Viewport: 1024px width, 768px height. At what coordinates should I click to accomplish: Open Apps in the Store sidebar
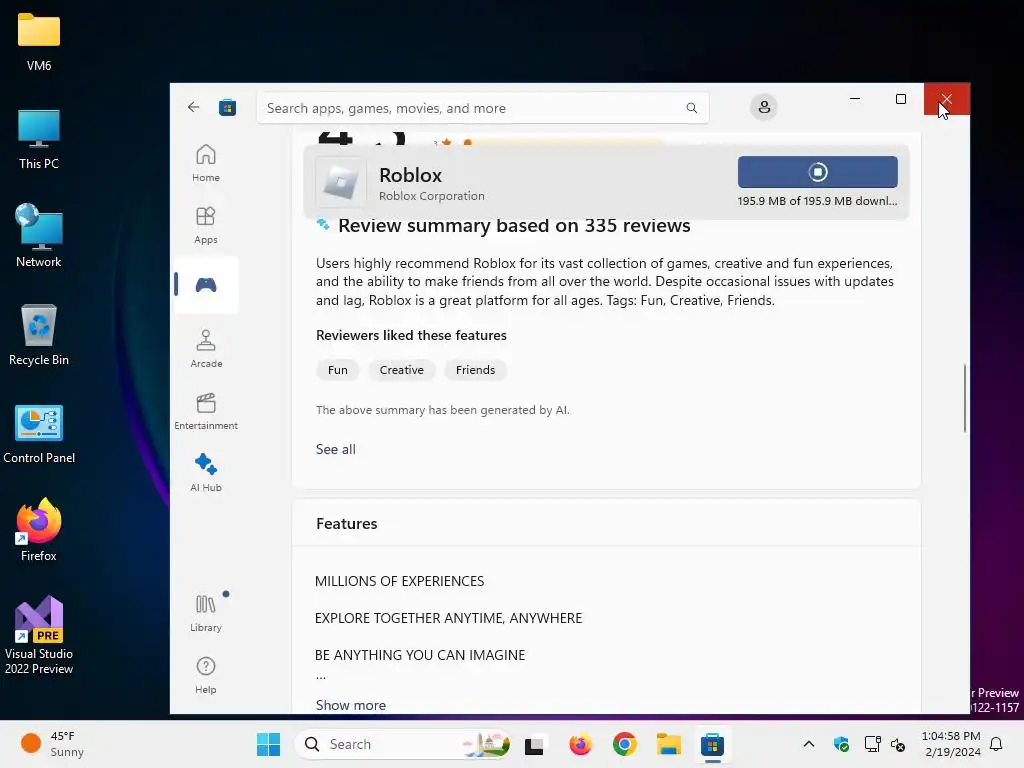coord(206,225)
